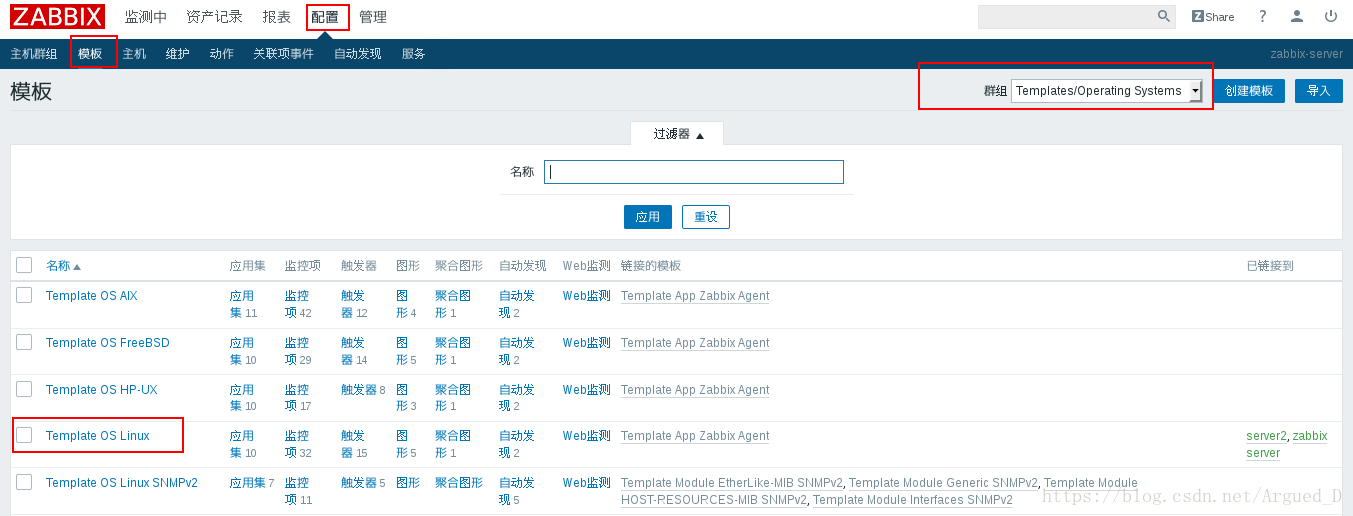Open 触发器 15 for Template OS Linux
The width and height of the screenshot is (1353, 516).
coord(355,444)
